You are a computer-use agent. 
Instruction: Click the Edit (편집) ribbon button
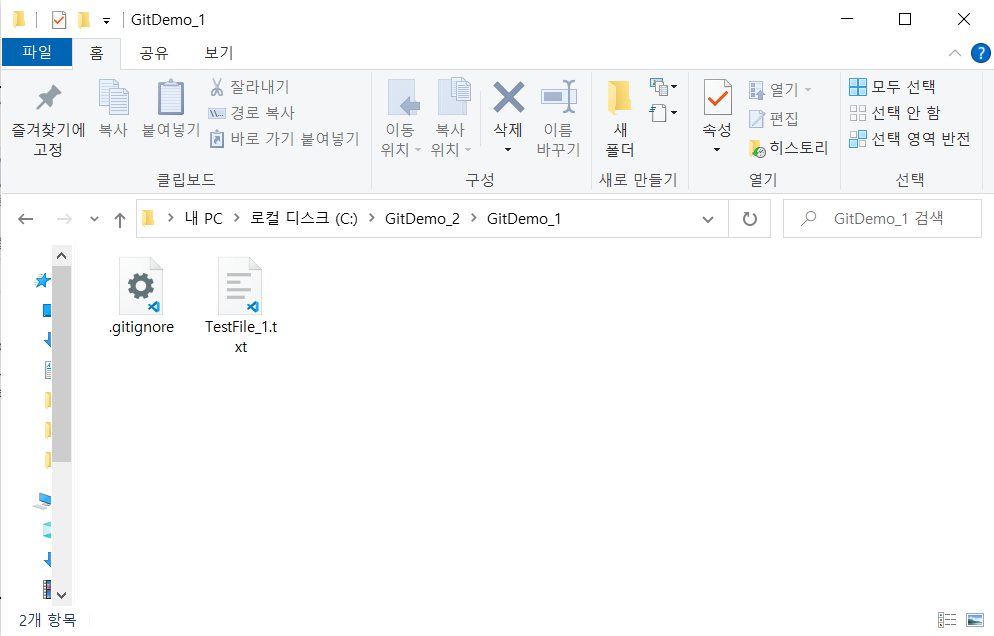(773, 119)
